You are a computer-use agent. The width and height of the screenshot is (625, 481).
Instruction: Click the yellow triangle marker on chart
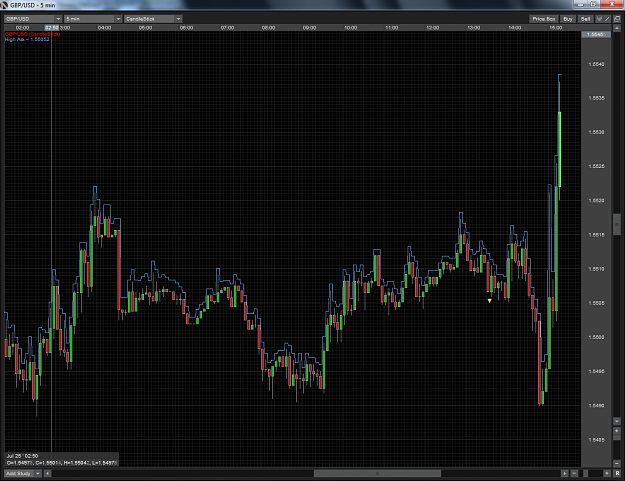489,301
